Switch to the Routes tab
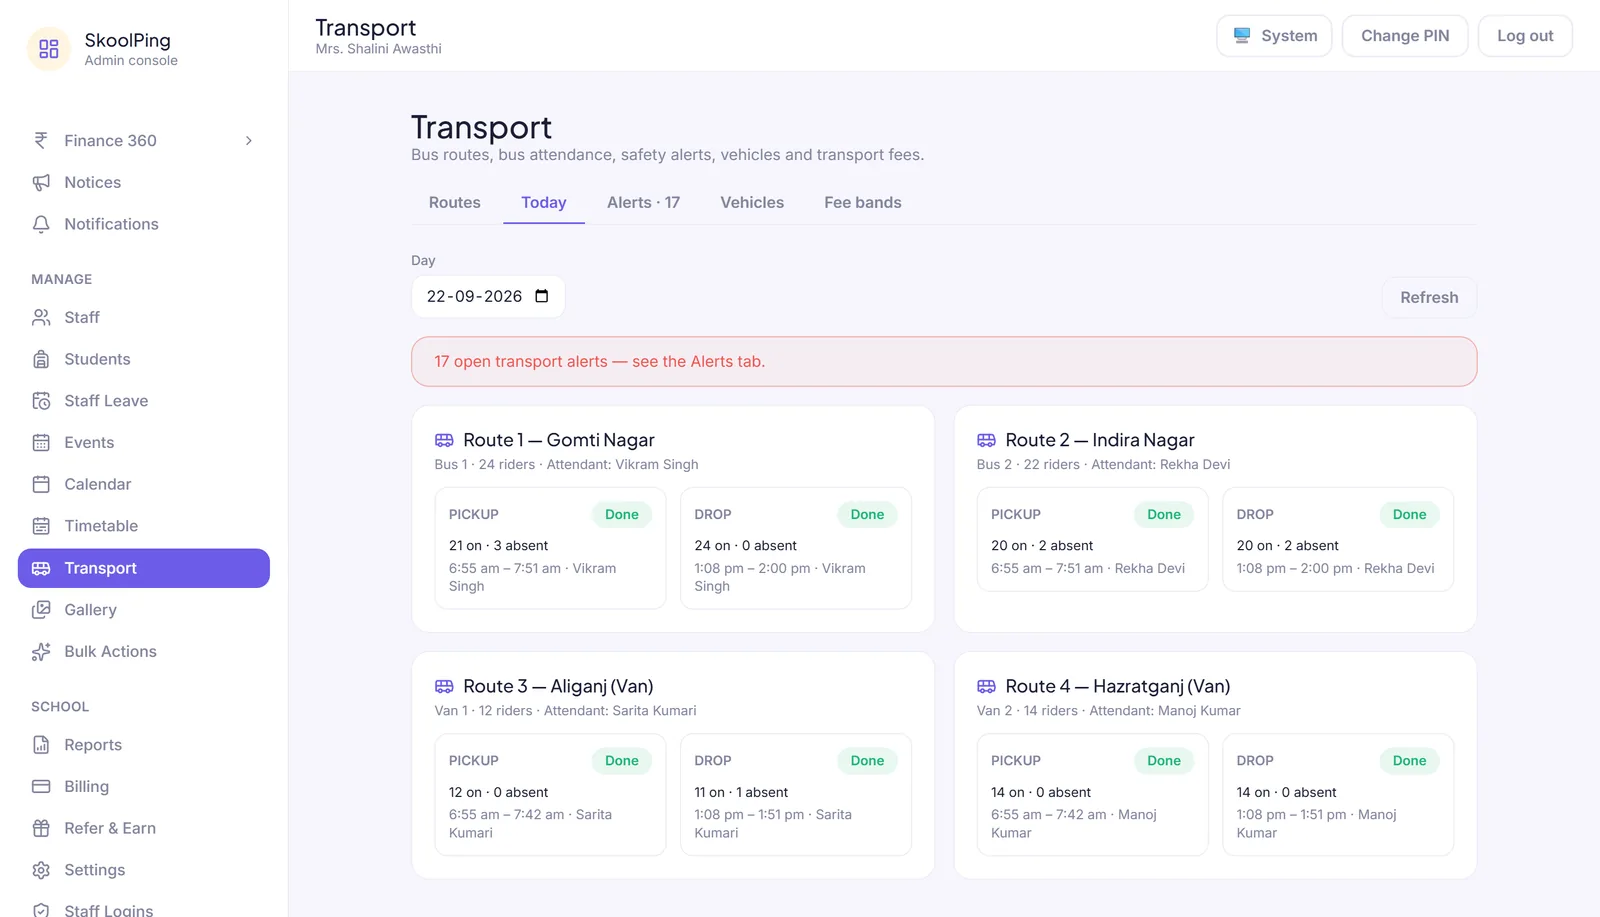Image resolution: width=1600 pixels, height=917 pixels. pyautogui.click(x=454, y=203)
